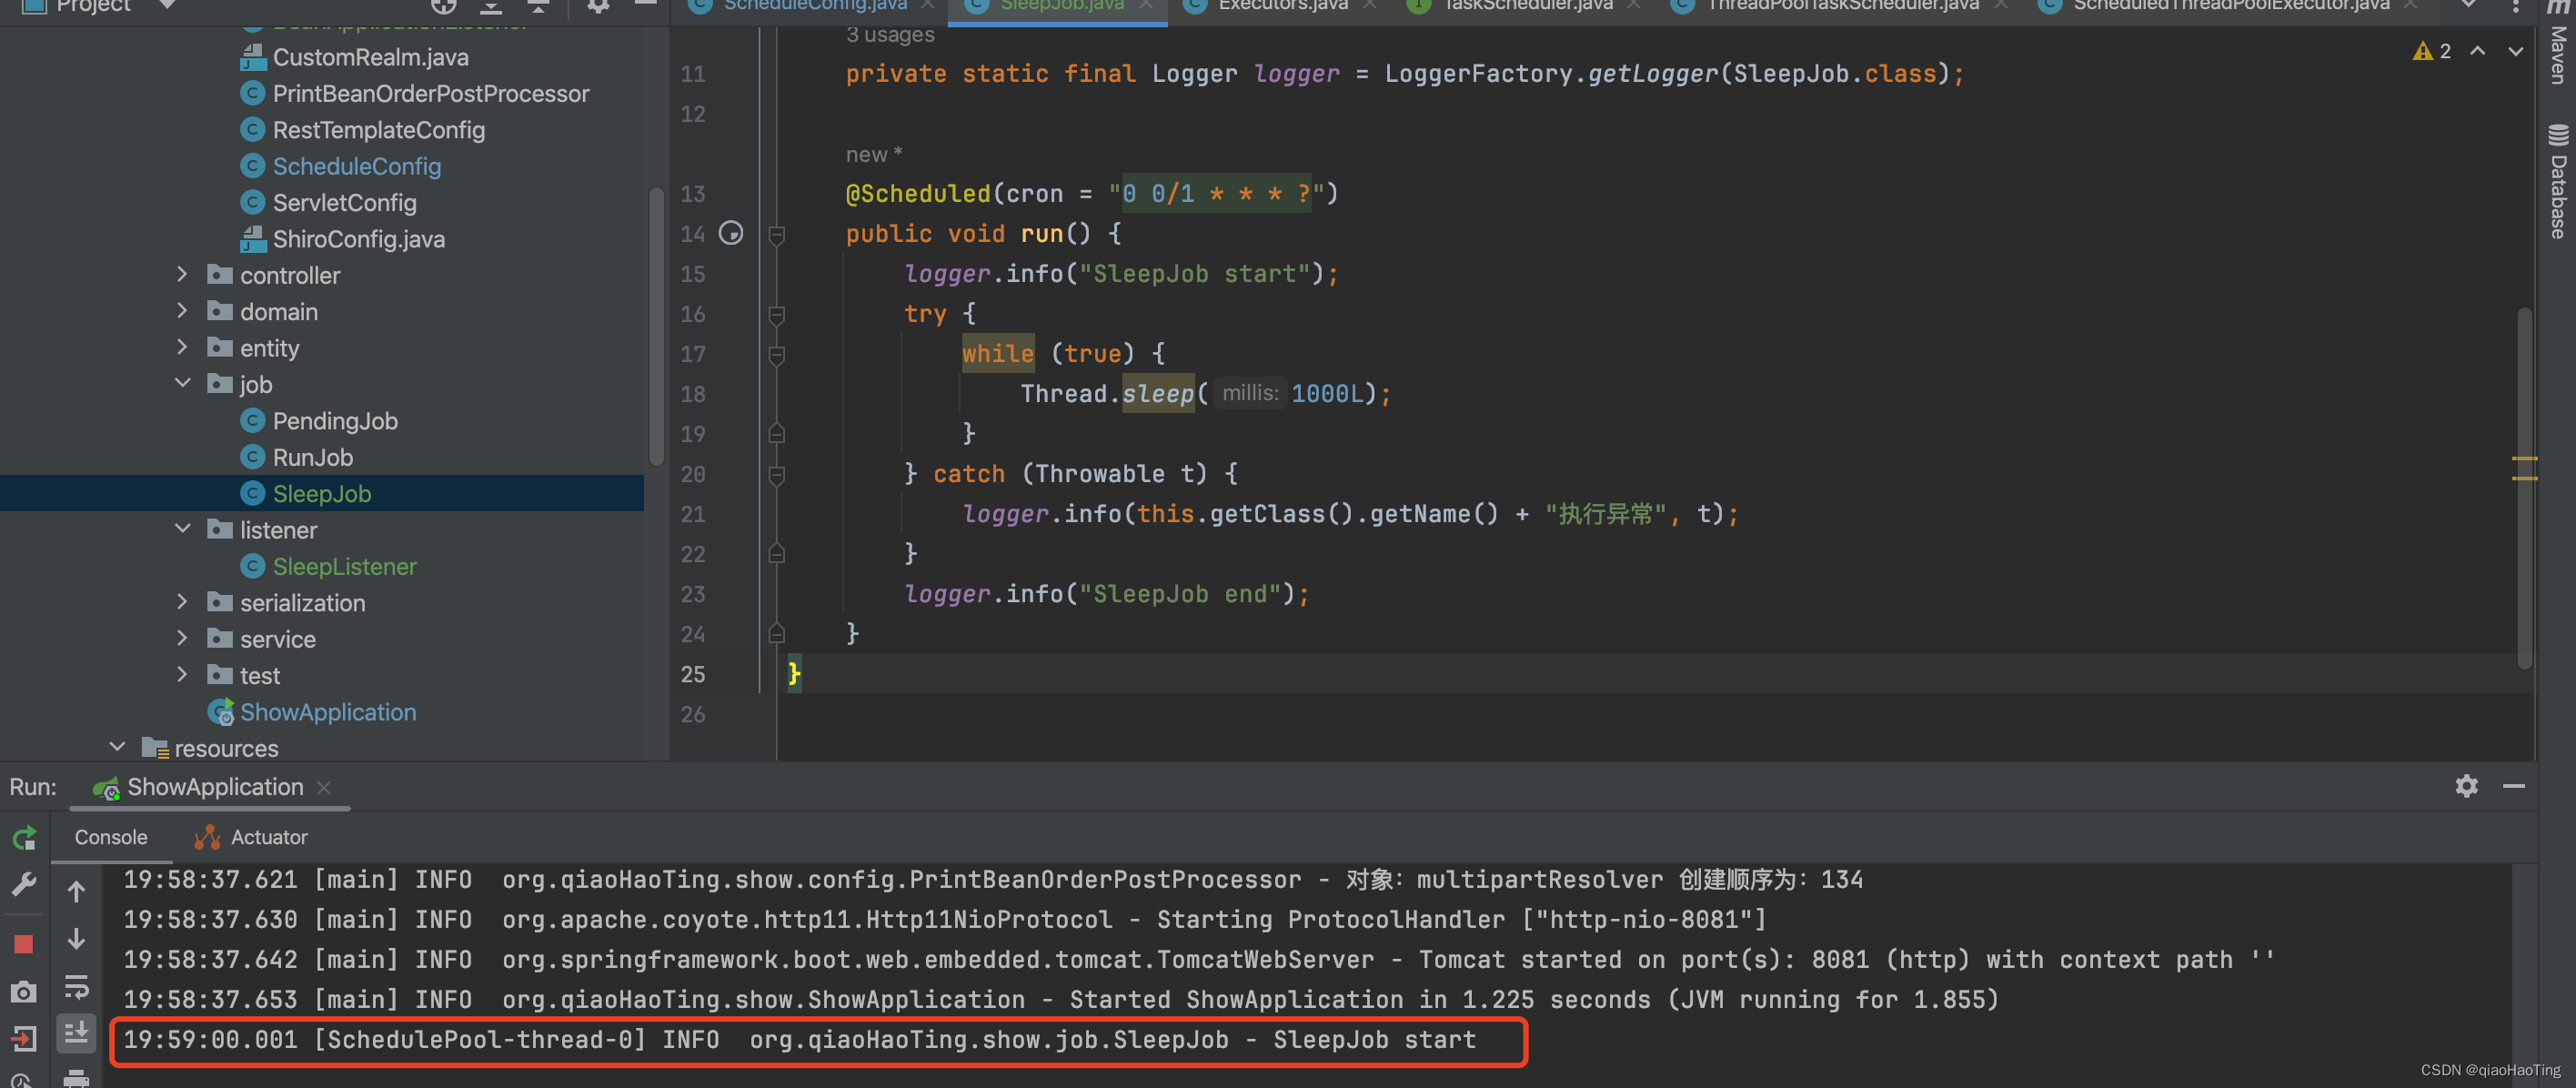Click the red exit arrow icon in Run panel
Screen dimensions: 2576x1088
point(24,1038)
